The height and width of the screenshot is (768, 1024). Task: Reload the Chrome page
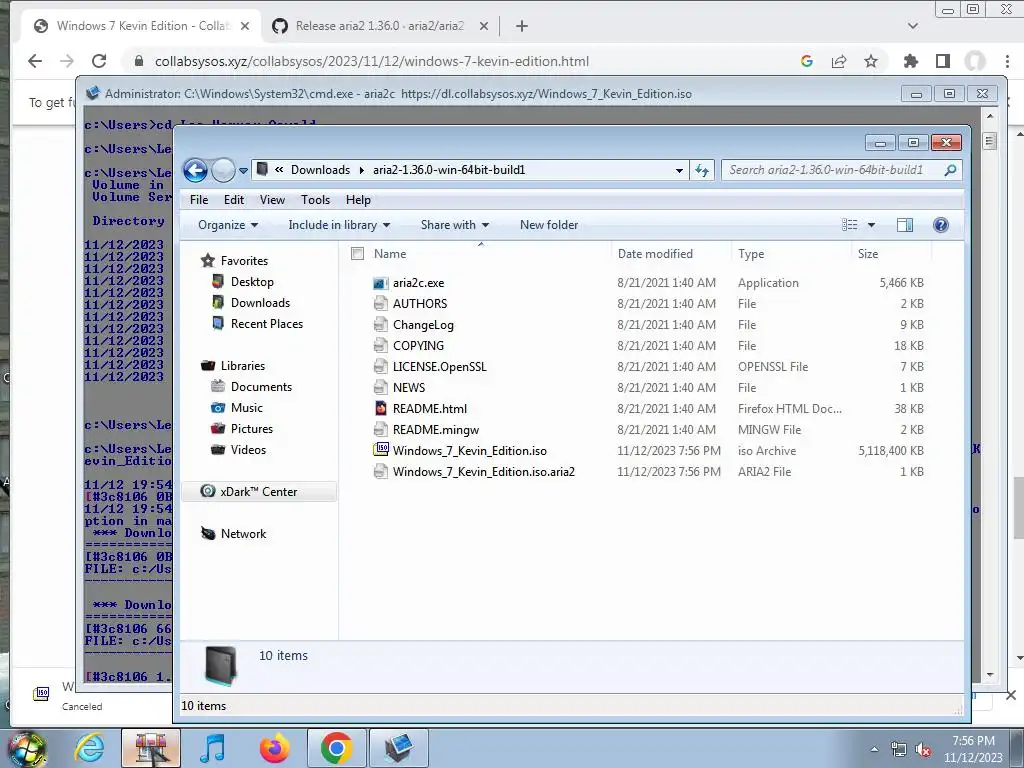pyautogui.click(x=99, y=61)
